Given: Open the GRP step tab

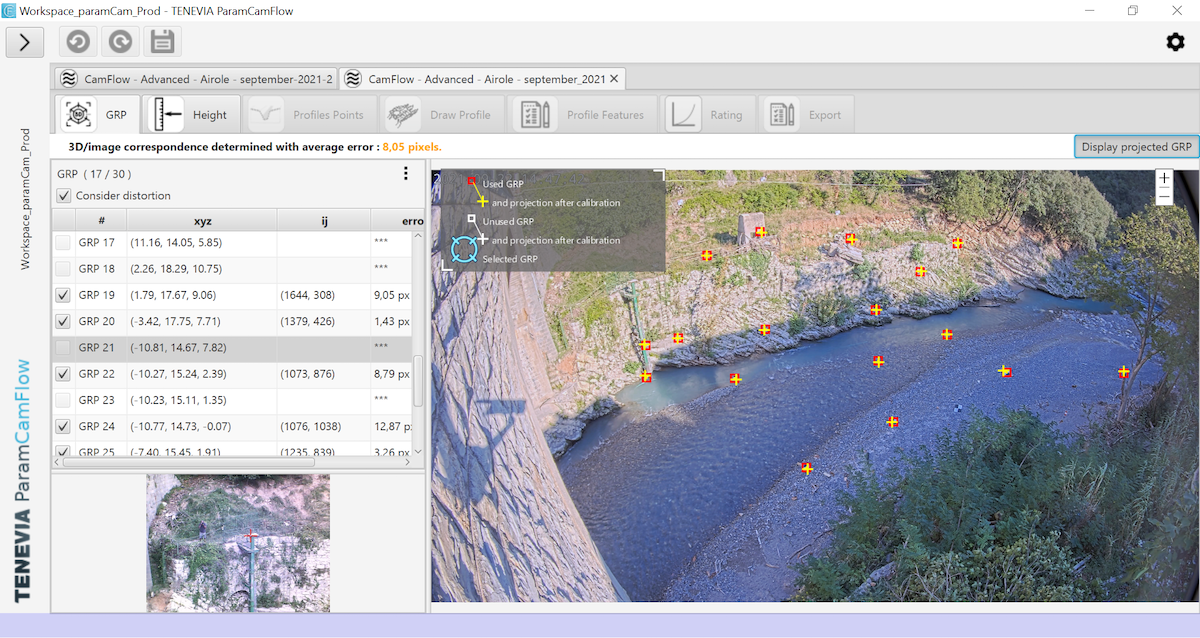Looking at the screenshot, I should tap(98, 115).
